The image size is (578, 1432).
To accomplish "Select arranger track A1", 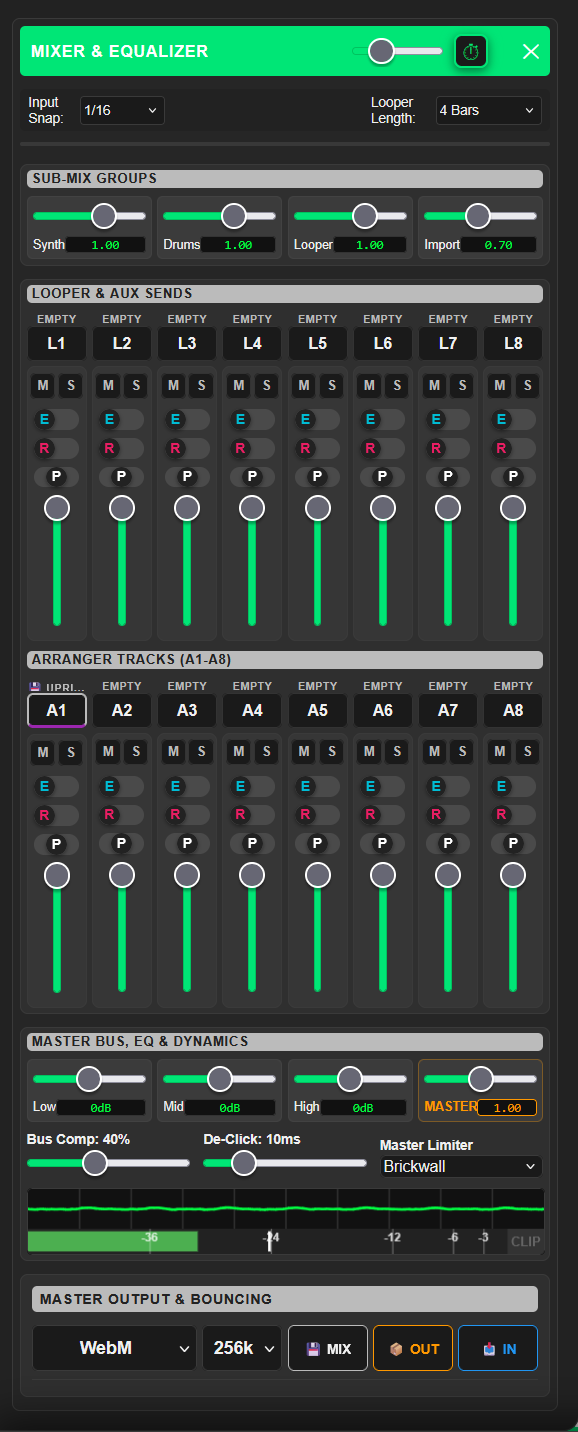I will click(x=57, y=710).
